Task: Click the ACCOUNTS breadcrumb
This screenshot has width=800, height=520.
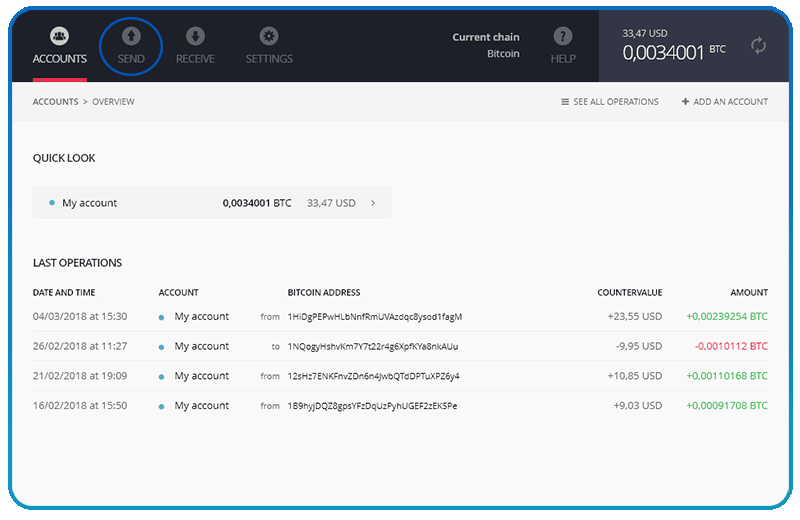Action: tap(56, 102)
